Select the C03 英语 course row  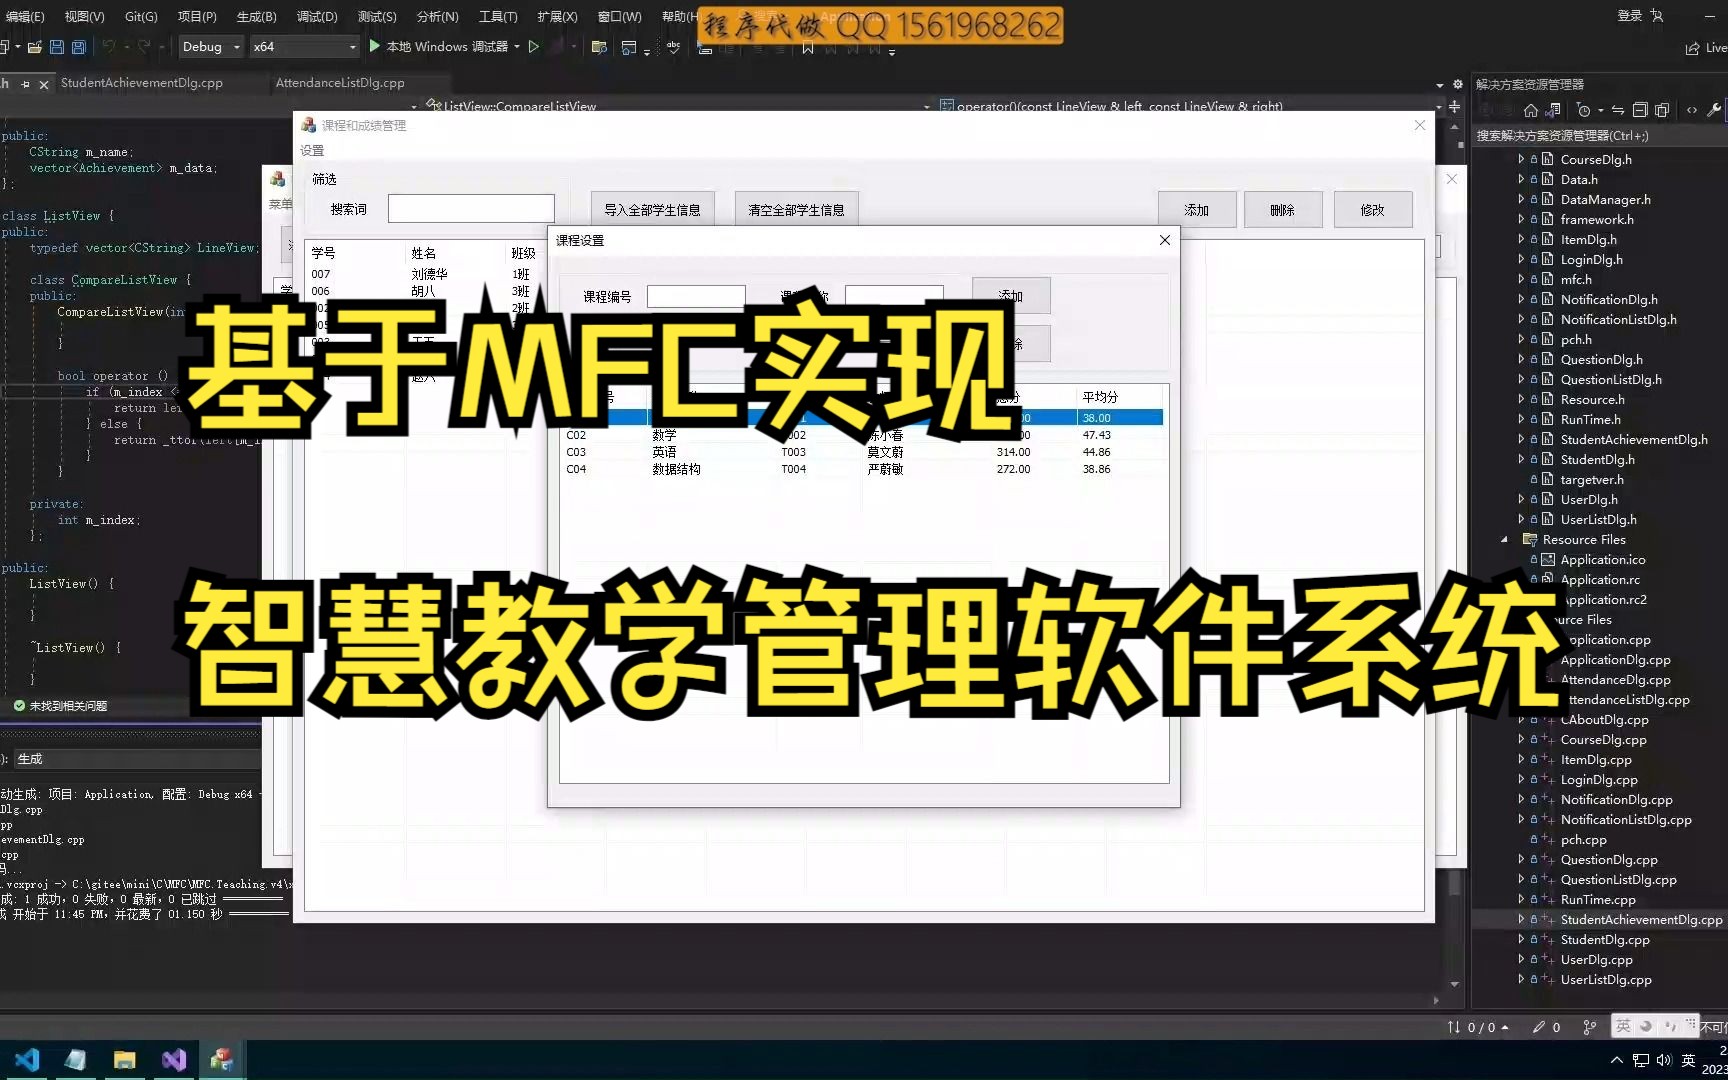coord(862,452)
